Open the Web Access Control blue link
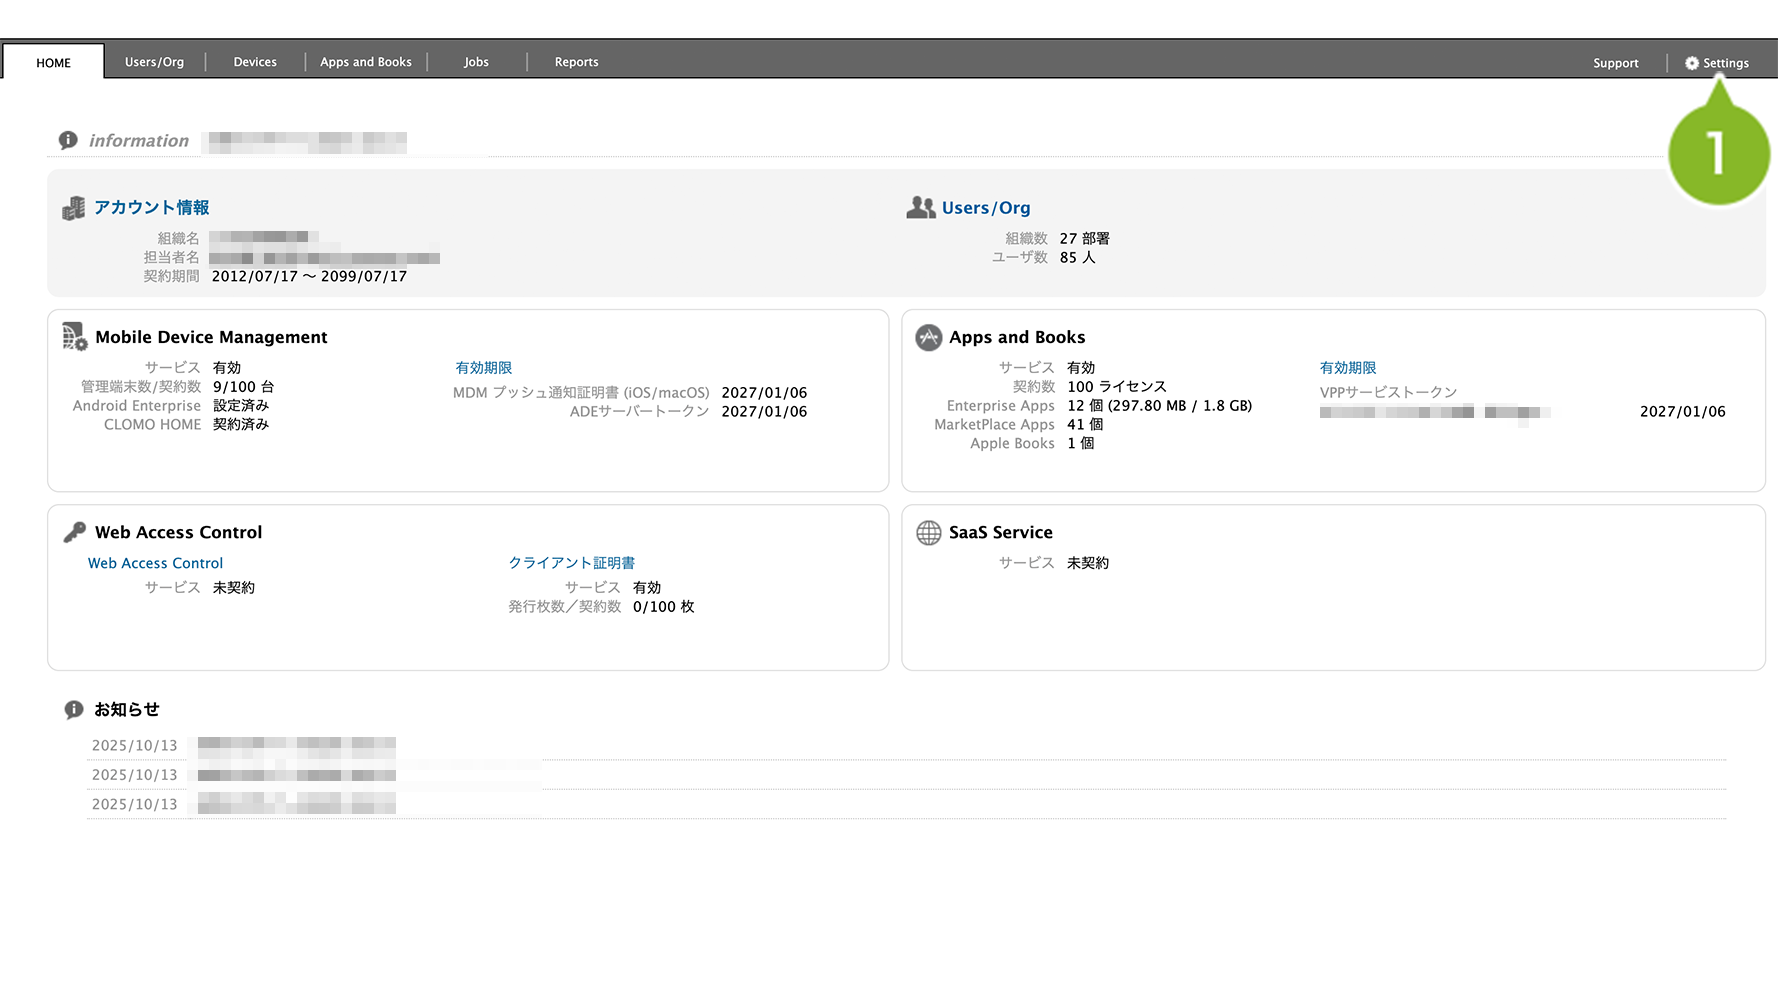 click(155, 563)
